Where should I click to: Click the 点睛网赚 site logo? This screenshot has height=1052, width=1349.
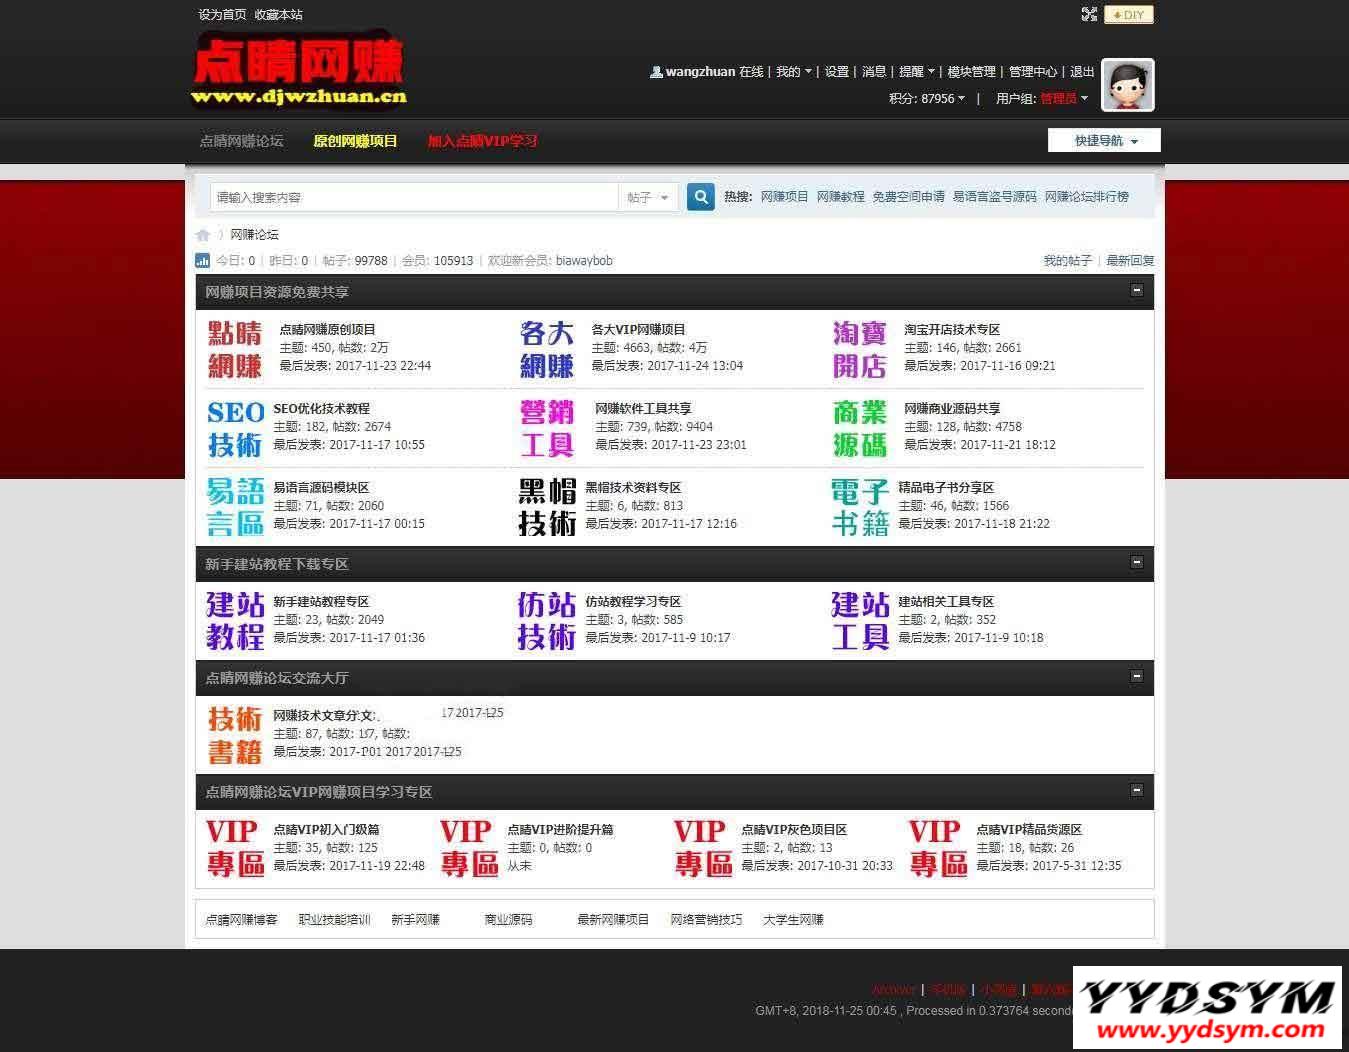pyautogui.click(x=299, y=68)
